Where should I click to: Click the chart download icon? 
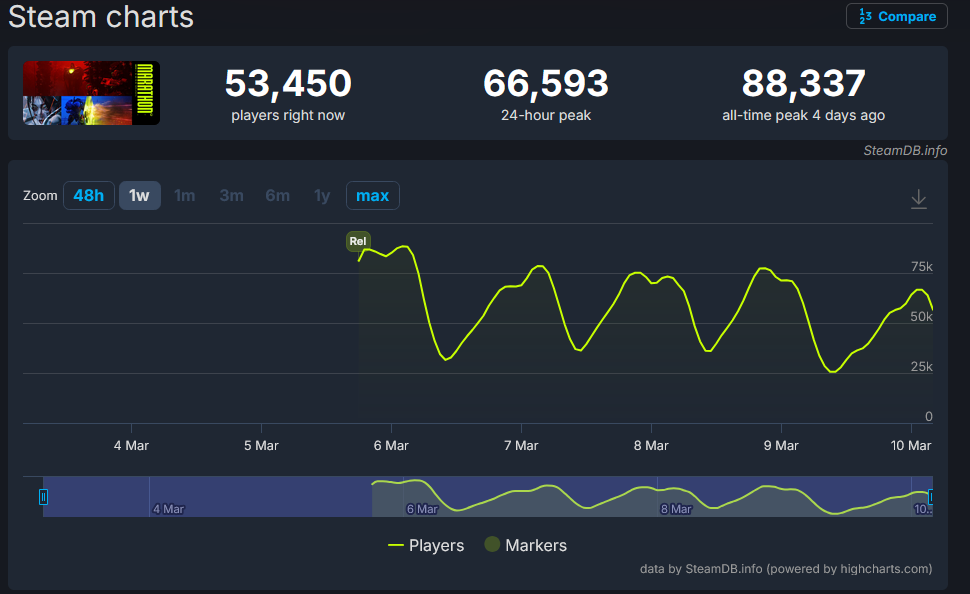click(x=919, y=199)
